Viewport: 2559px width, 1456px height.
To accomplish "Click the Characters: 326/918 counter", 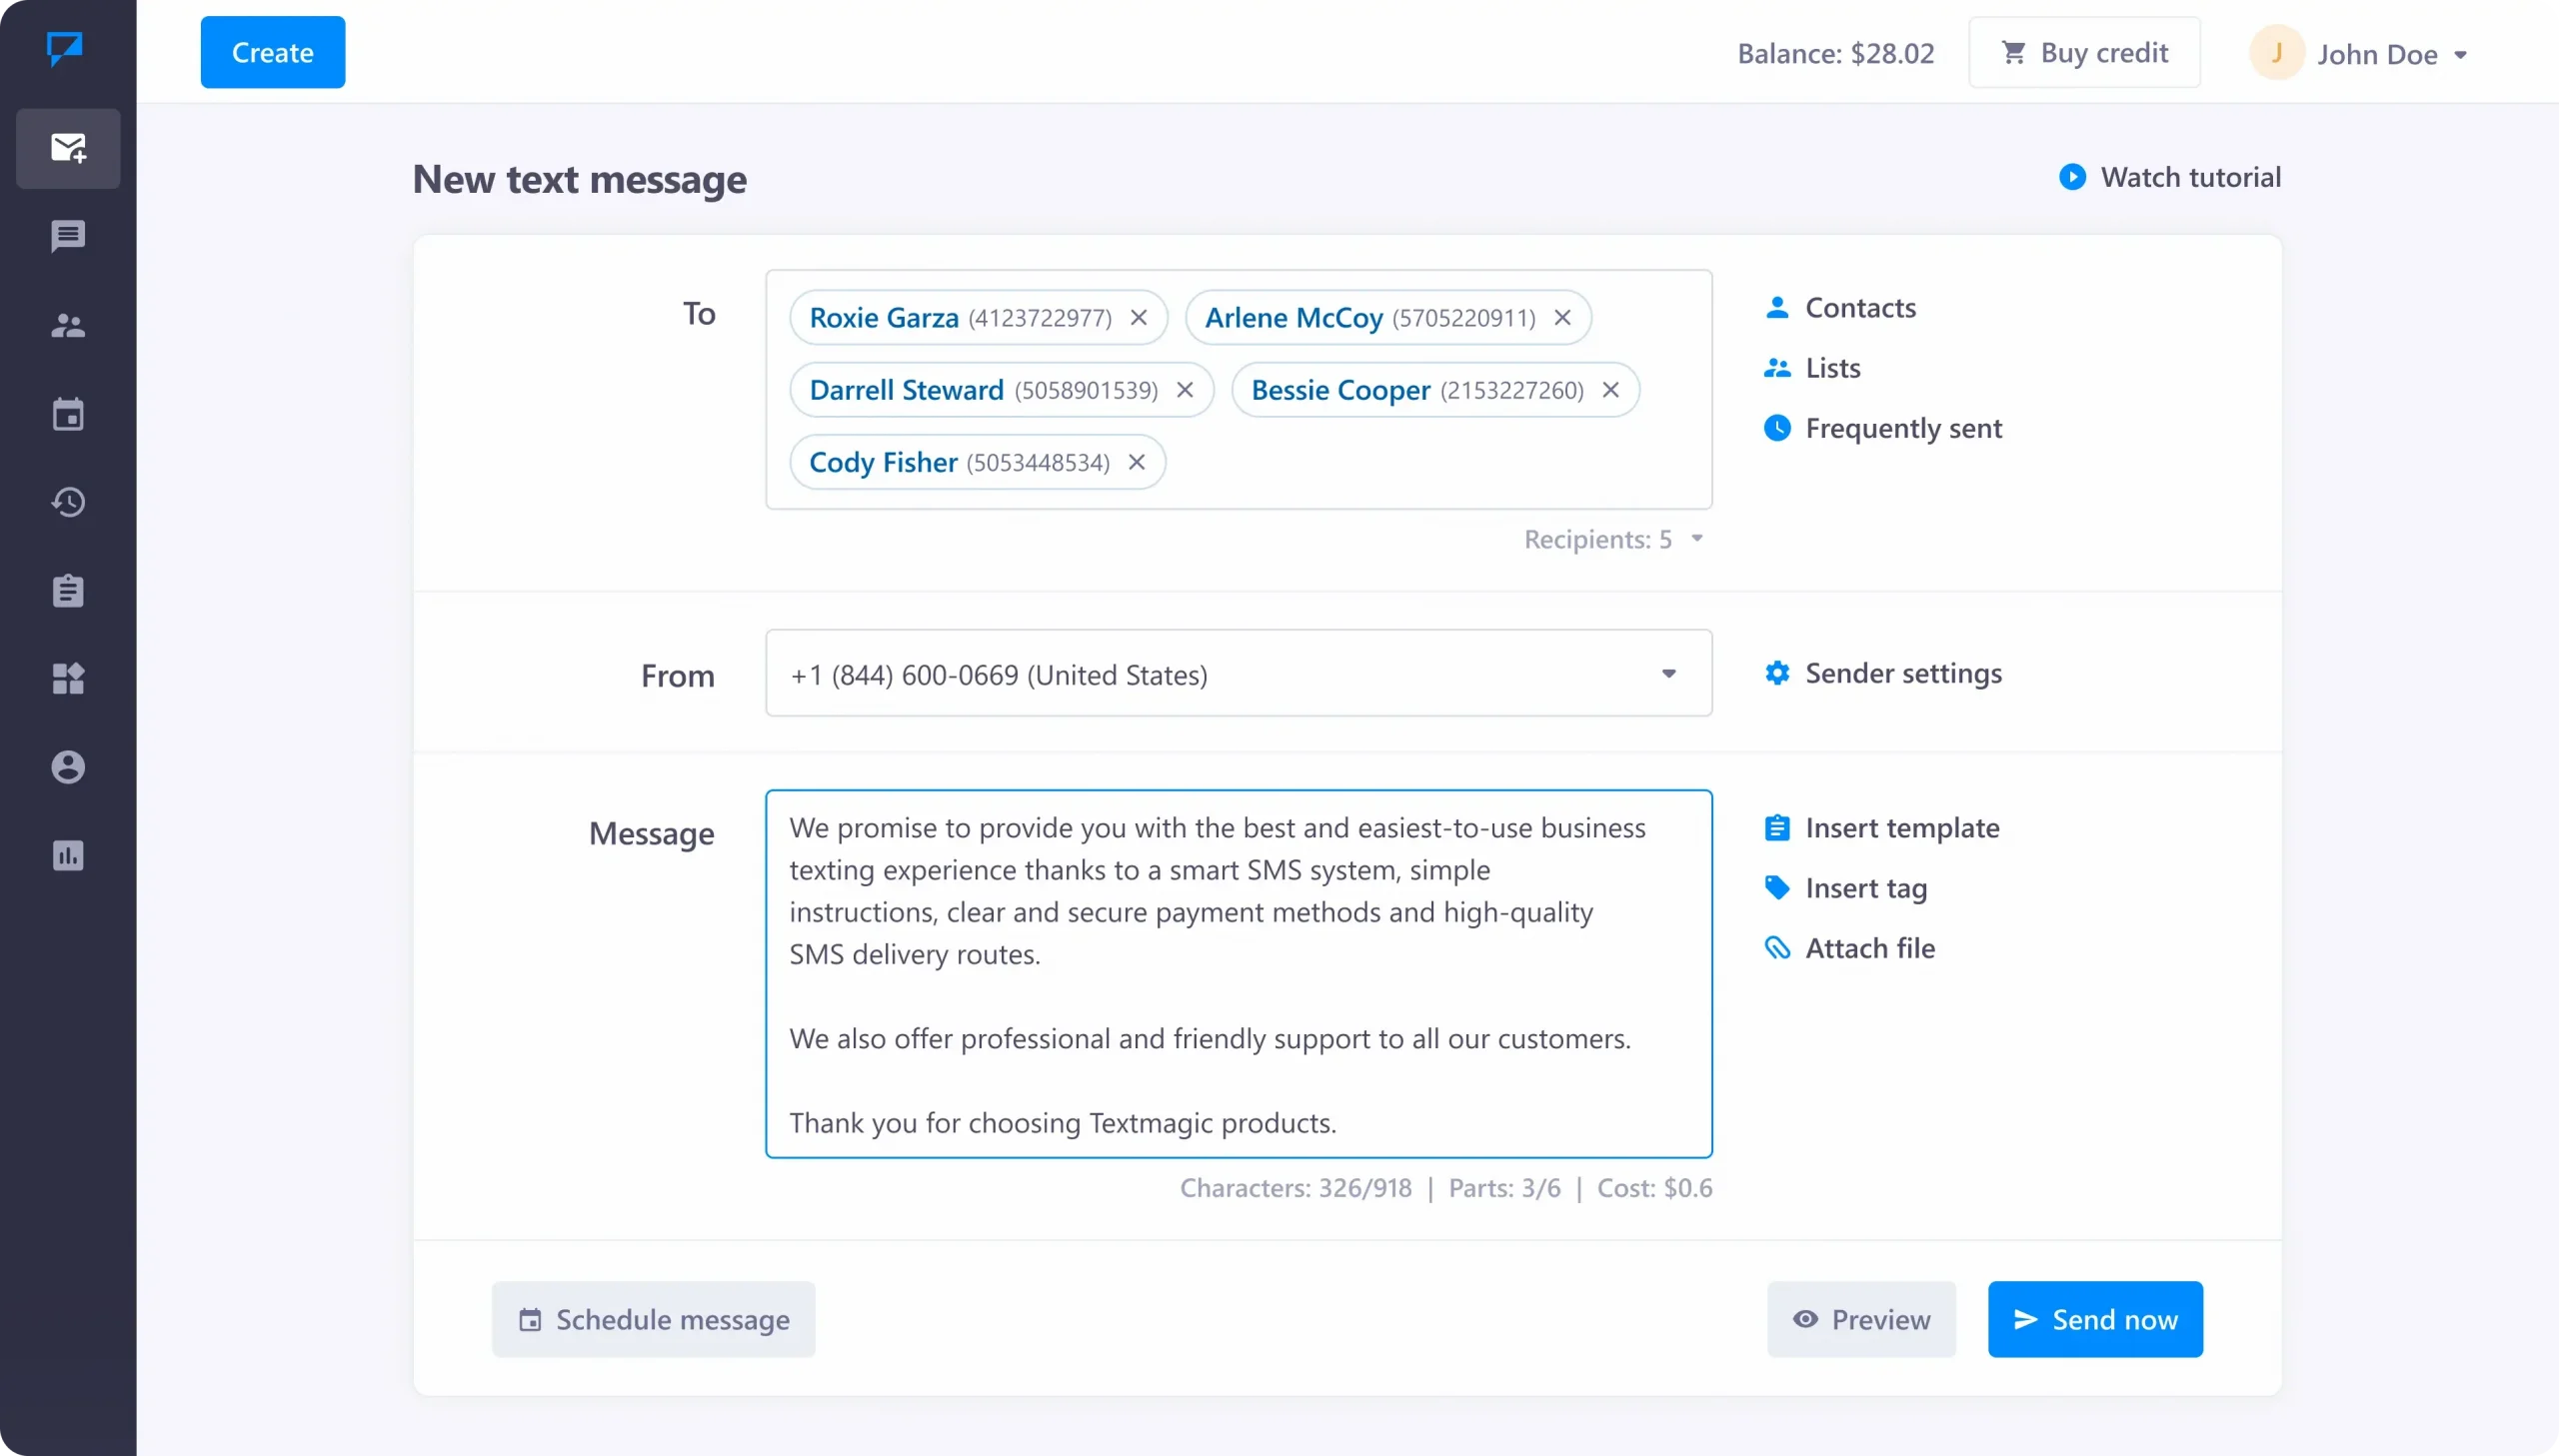I will coord(1295,1187).
